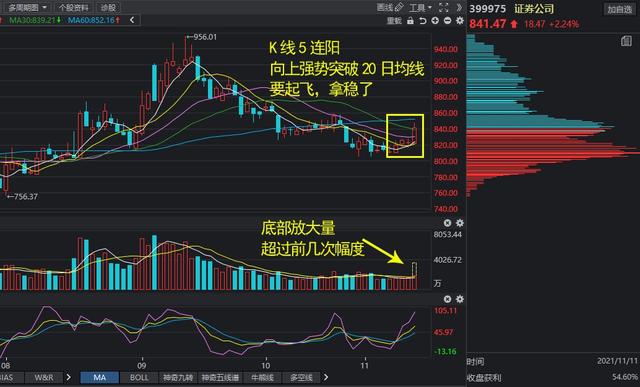Image resolution: width=640 pixels, height=387 pixels.
Task: Zoom out chart with minus icon
Action: (447, 20)
